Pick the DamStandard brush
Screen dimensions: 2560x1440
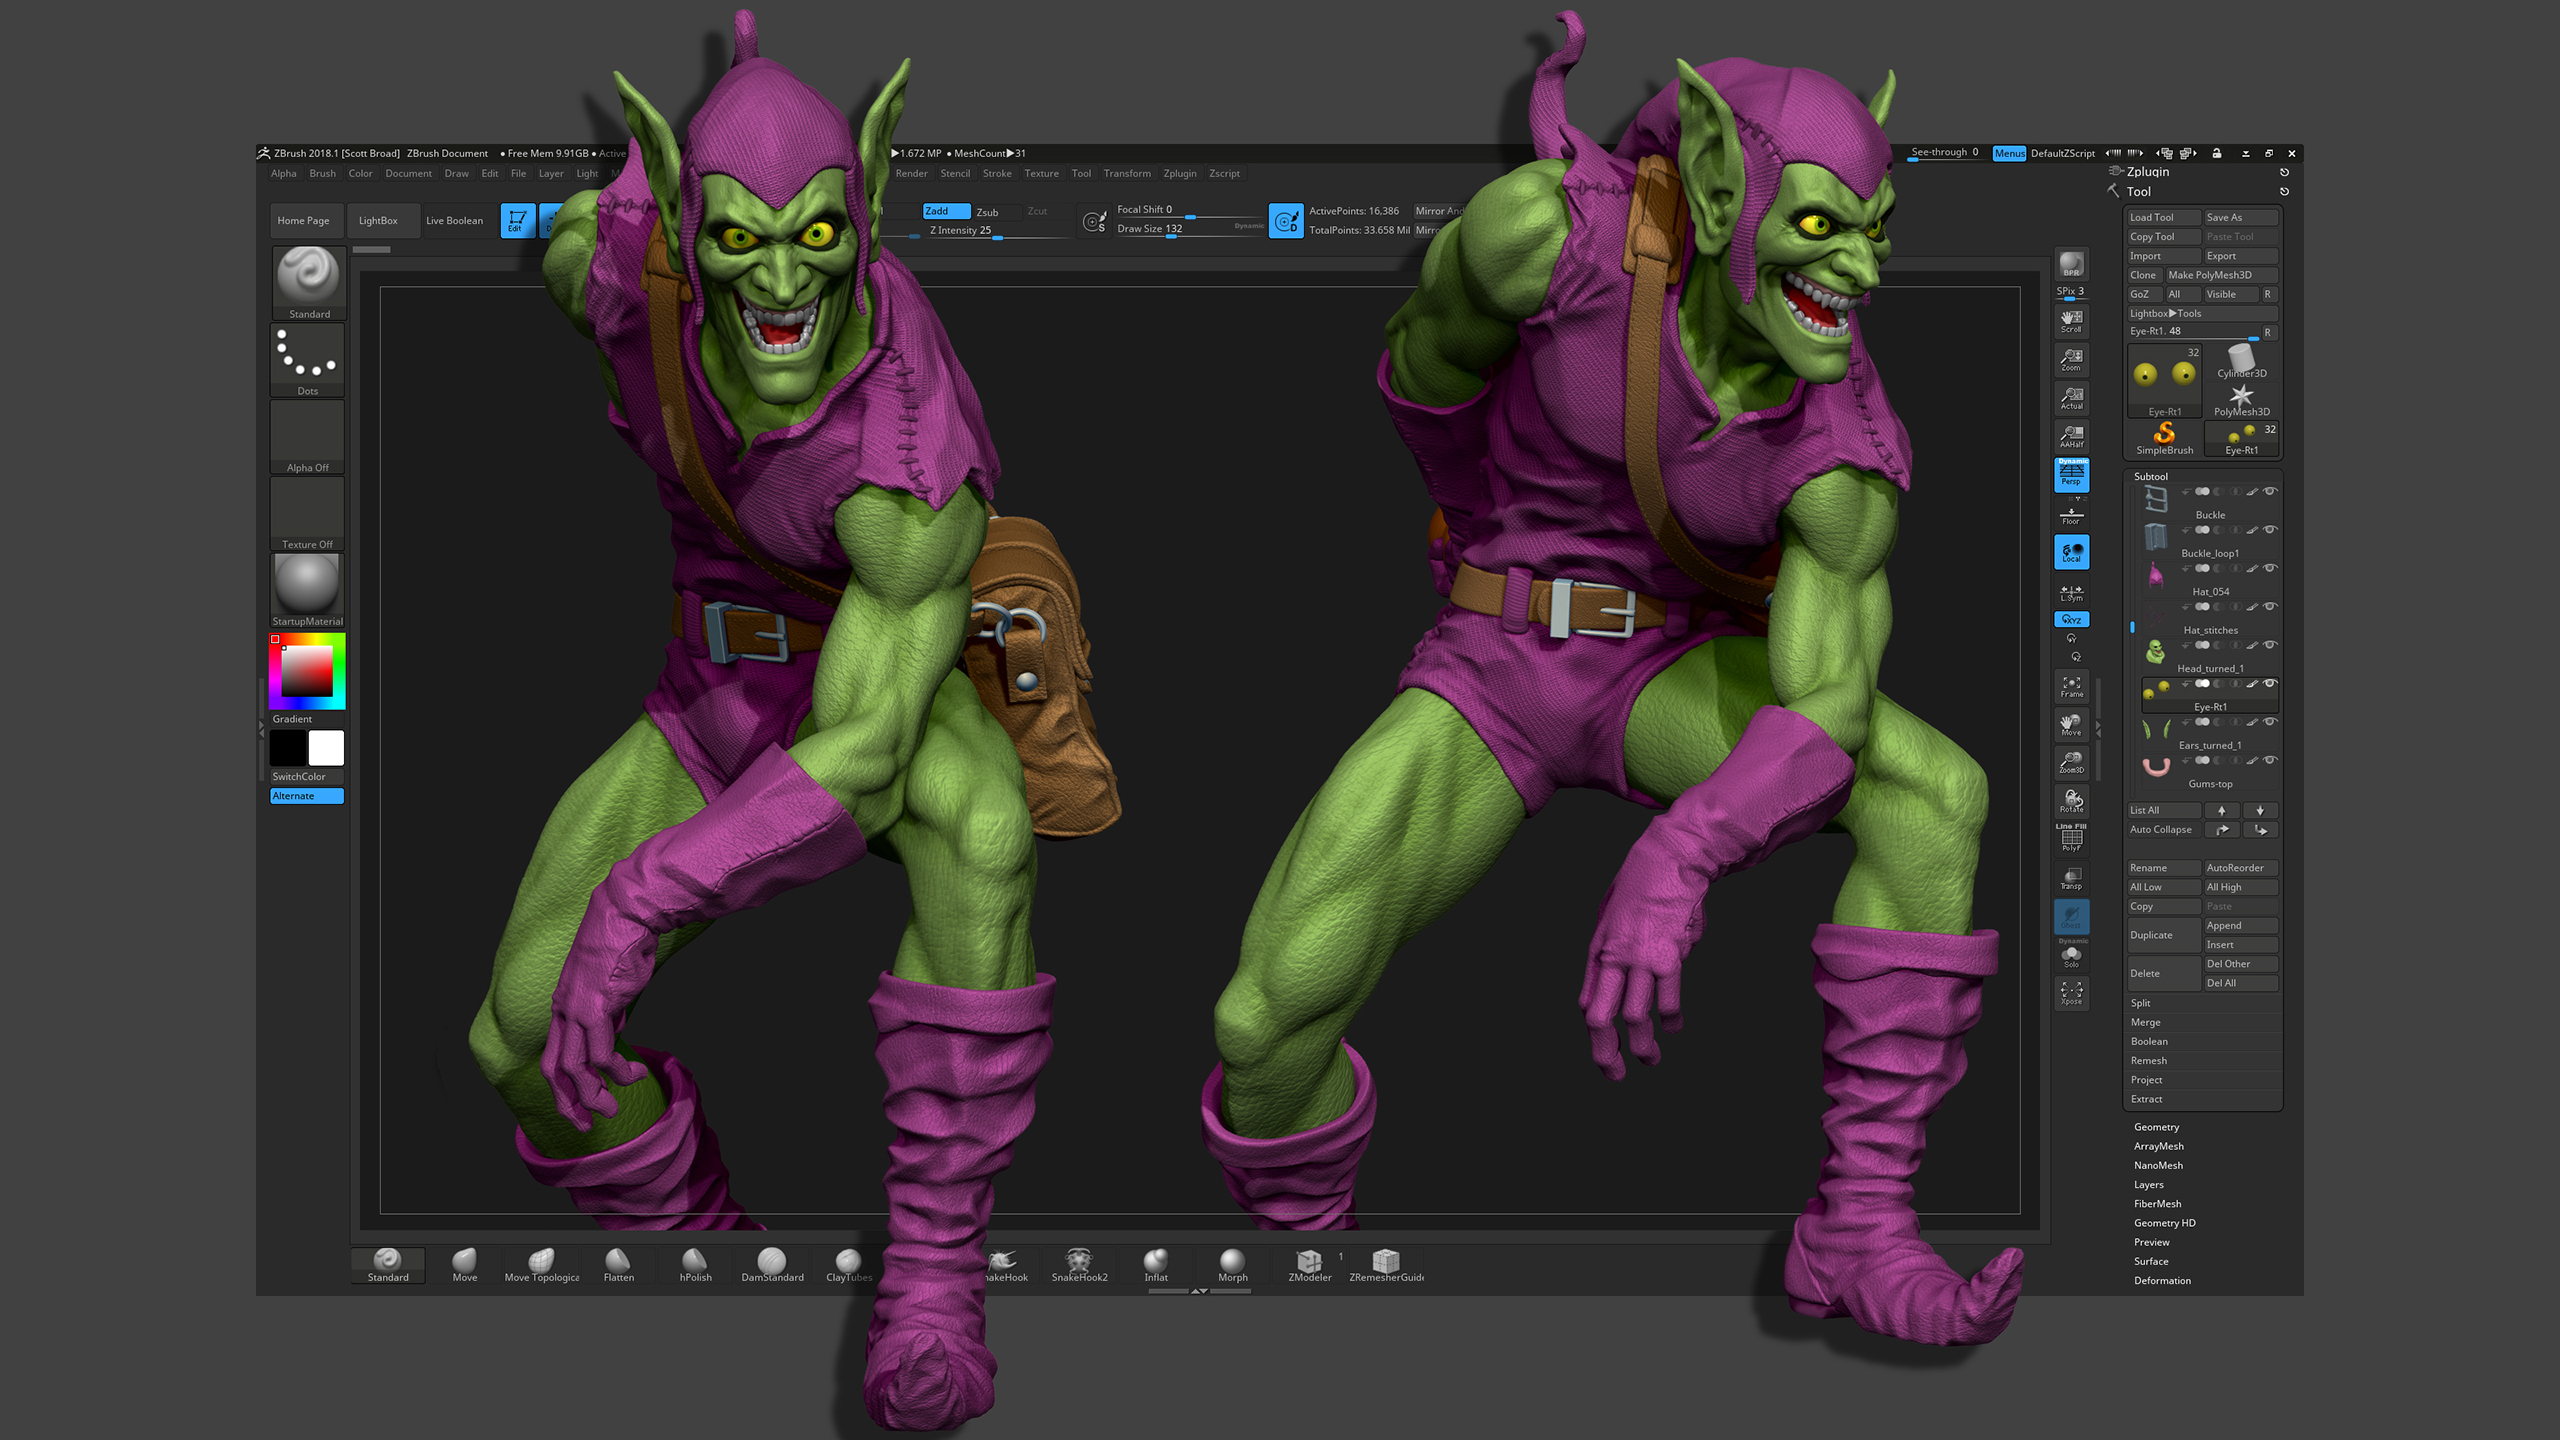click(772, 1265)
